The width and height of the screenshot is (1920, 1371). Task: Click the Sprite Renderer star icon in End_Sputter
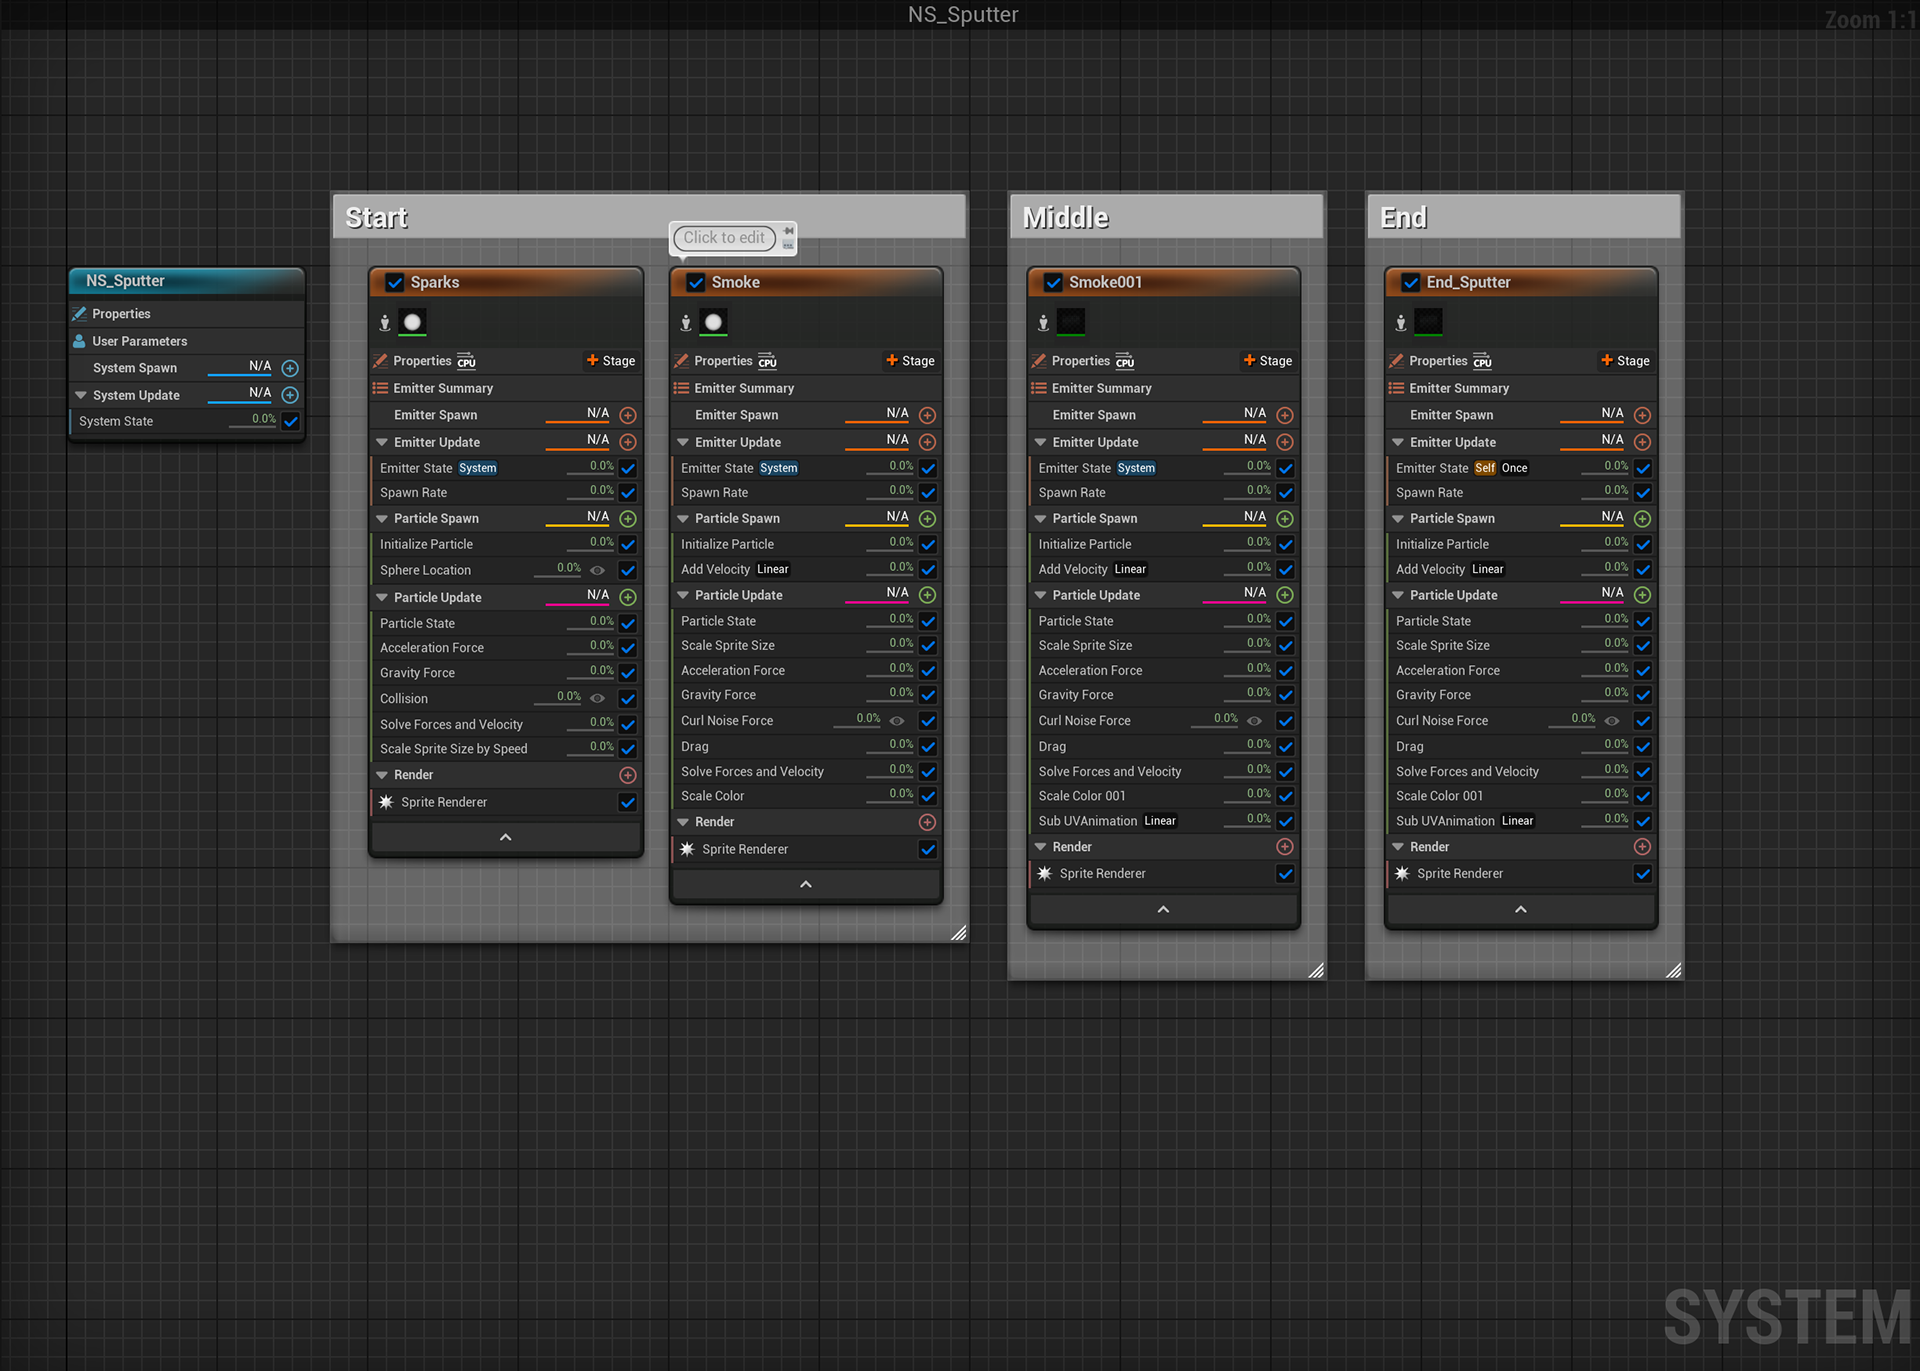point(1402,873)
